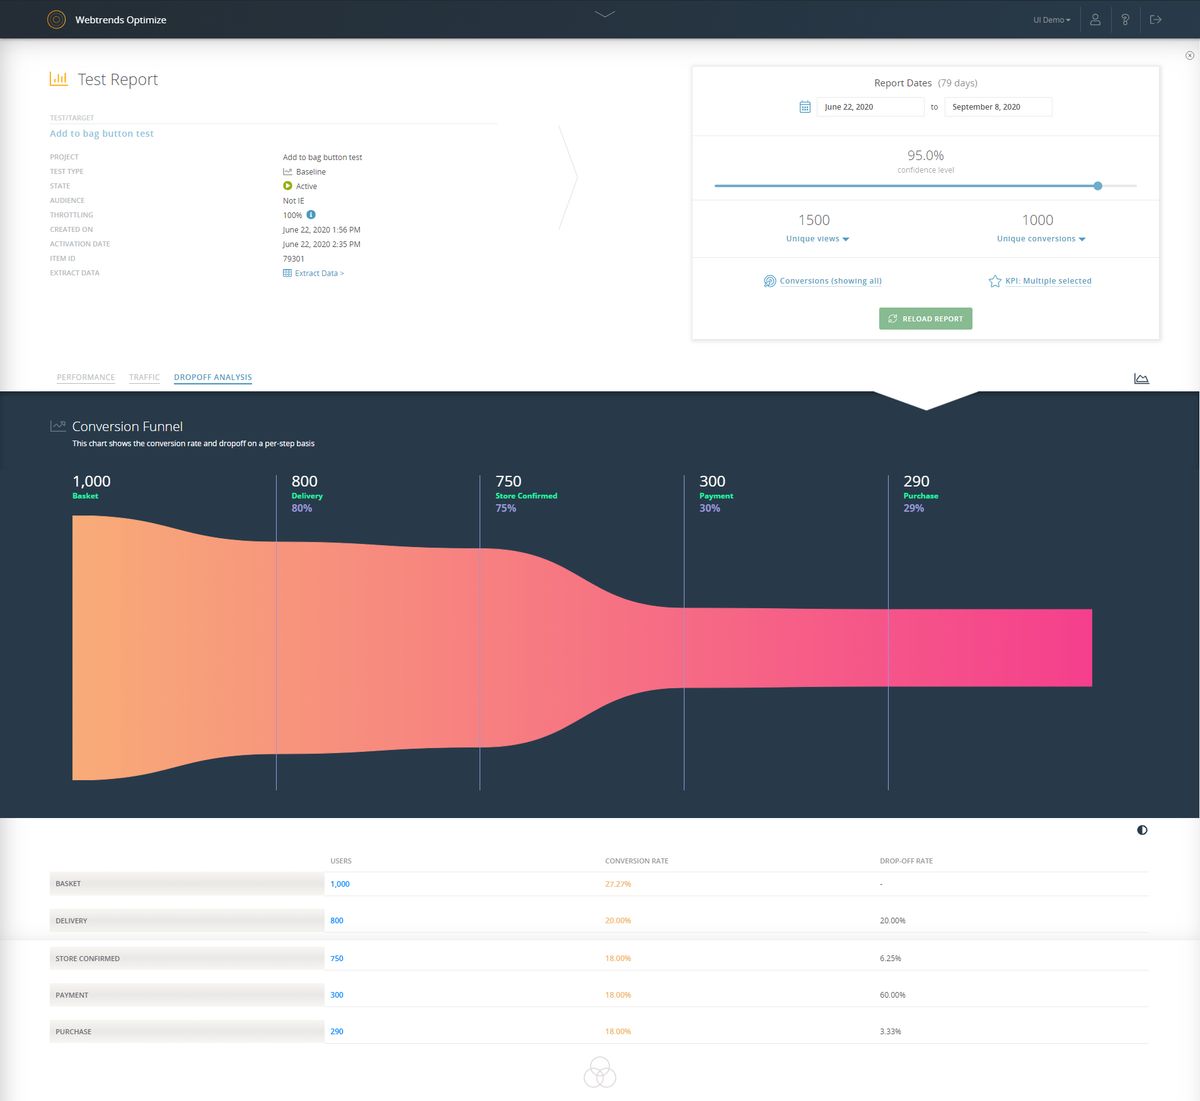Open the UI Demo dropdown menu
Image resolution: width=1200 pixels, height=1101 pixels.
click(1051, 19)
